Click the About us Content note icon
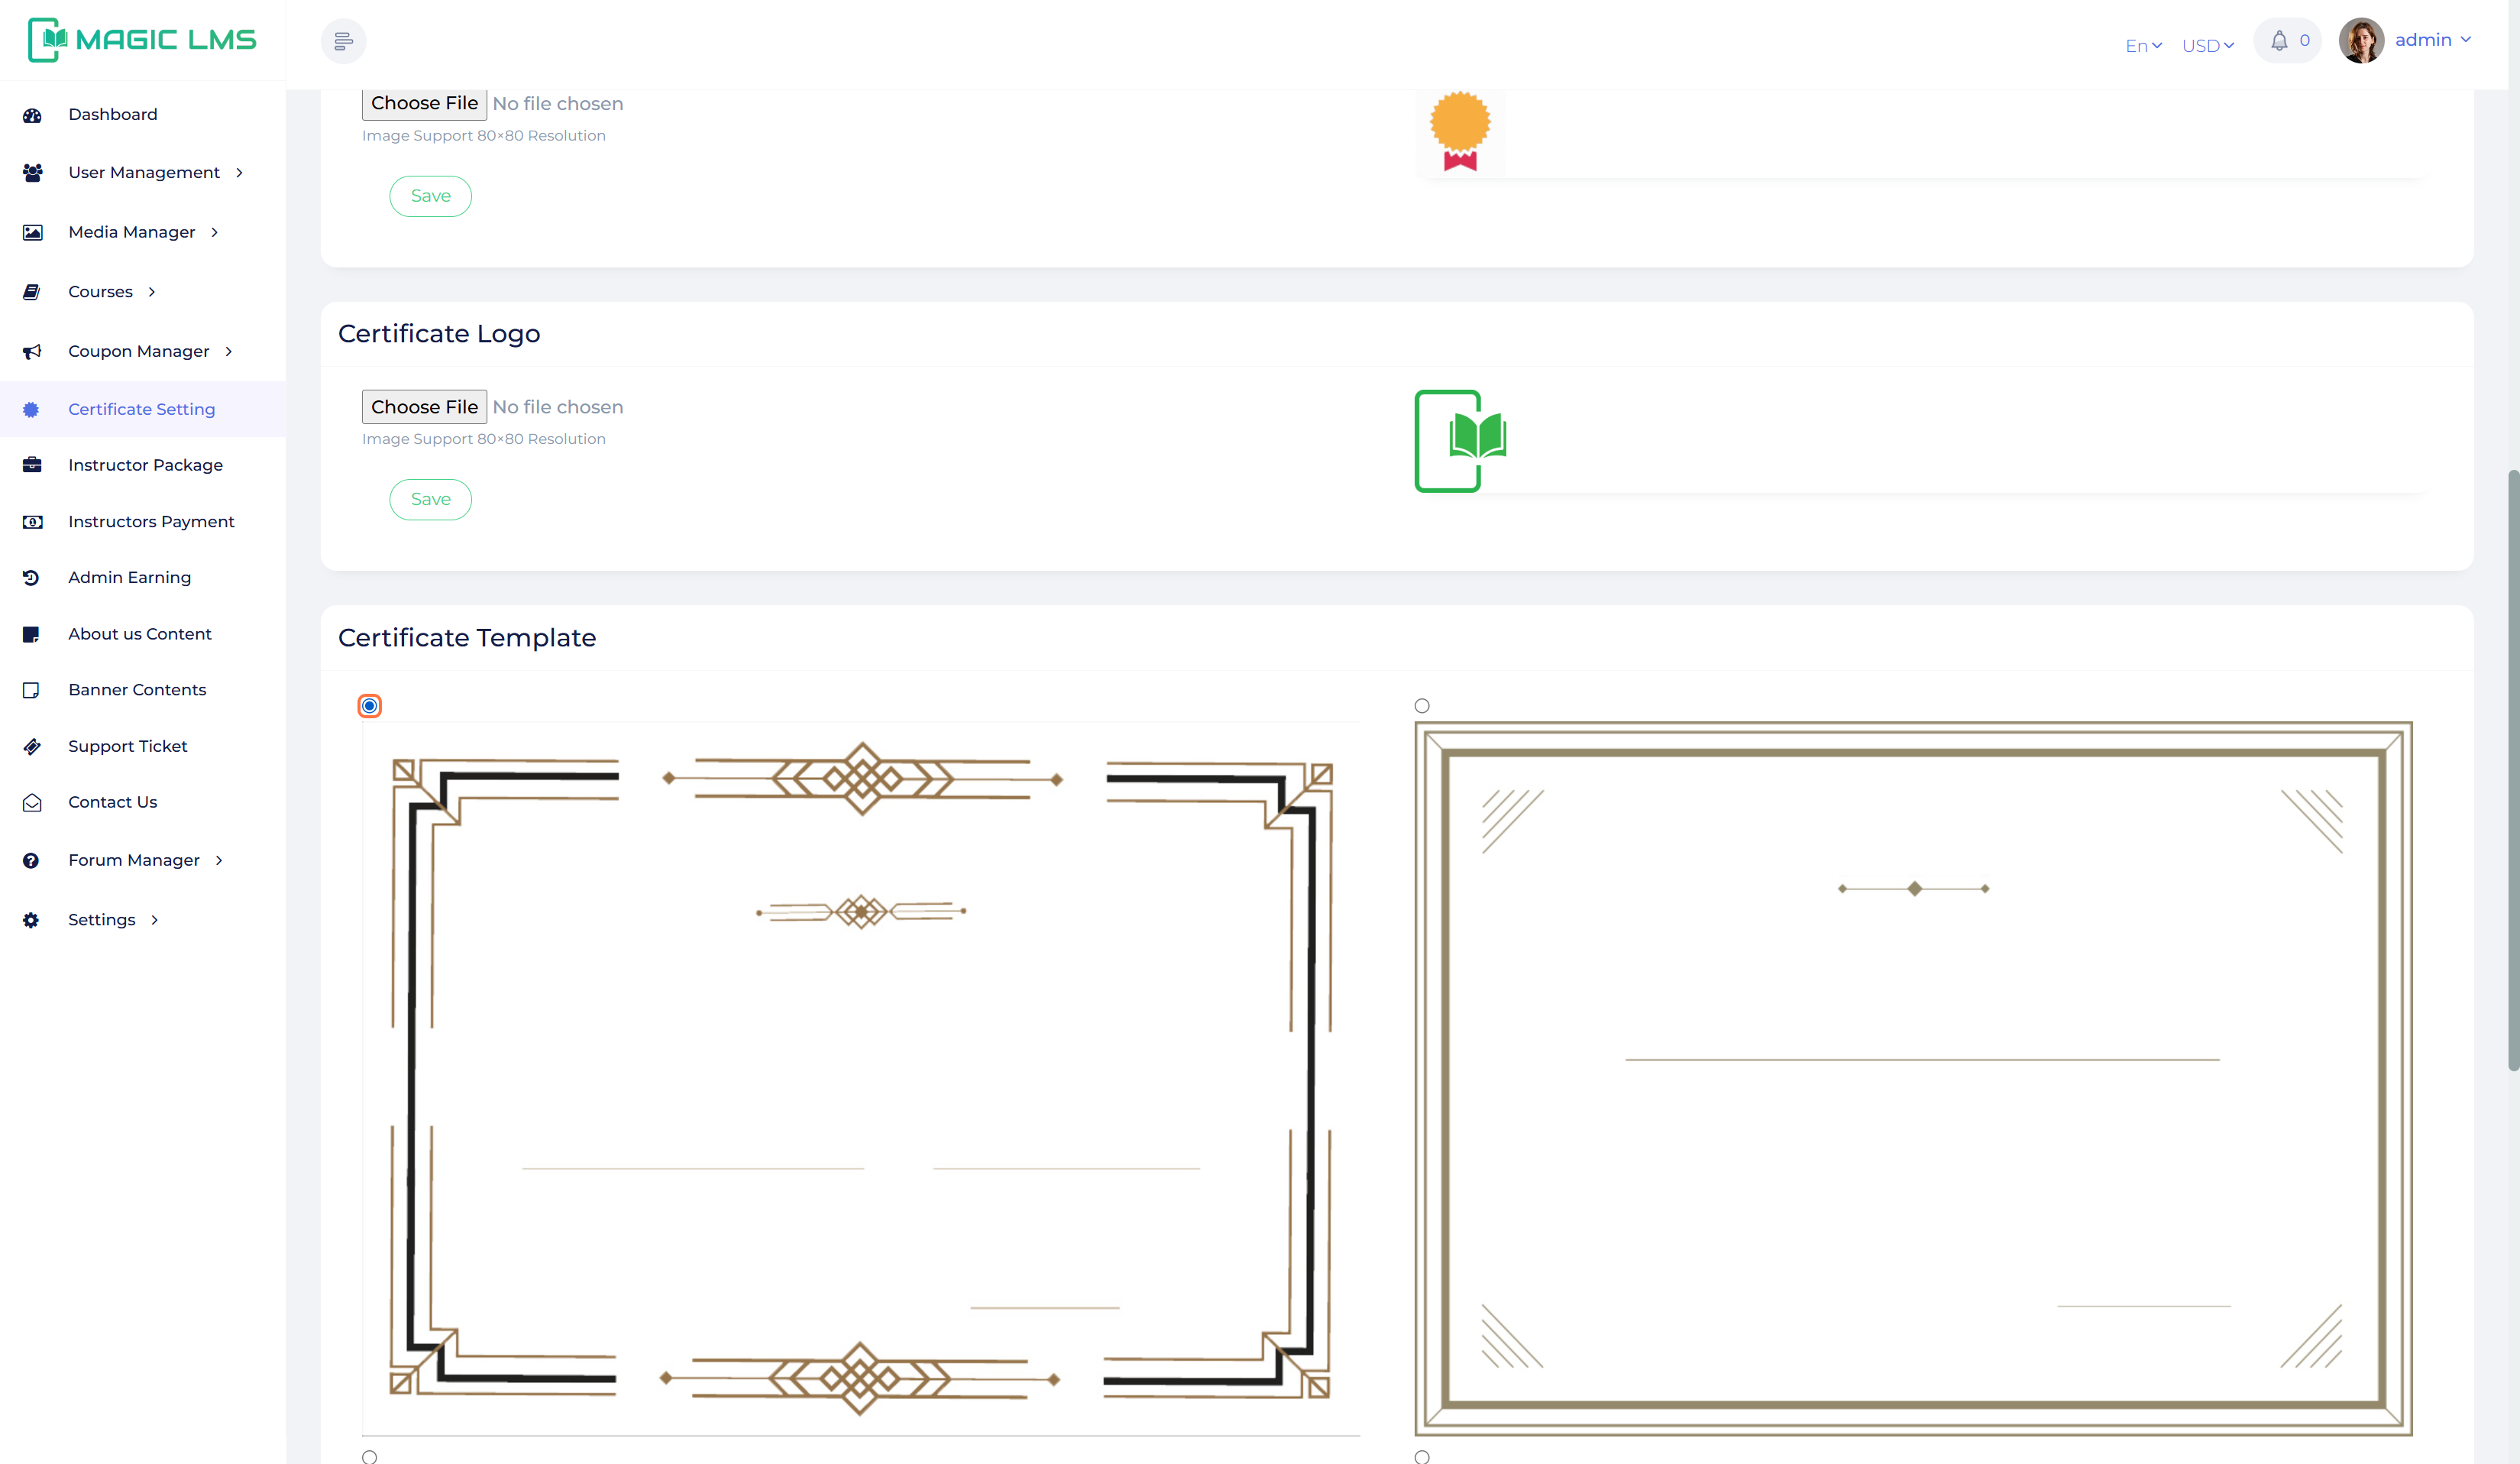The image size is (2520, 1464). pyautogui.click(x=31, y=634)
